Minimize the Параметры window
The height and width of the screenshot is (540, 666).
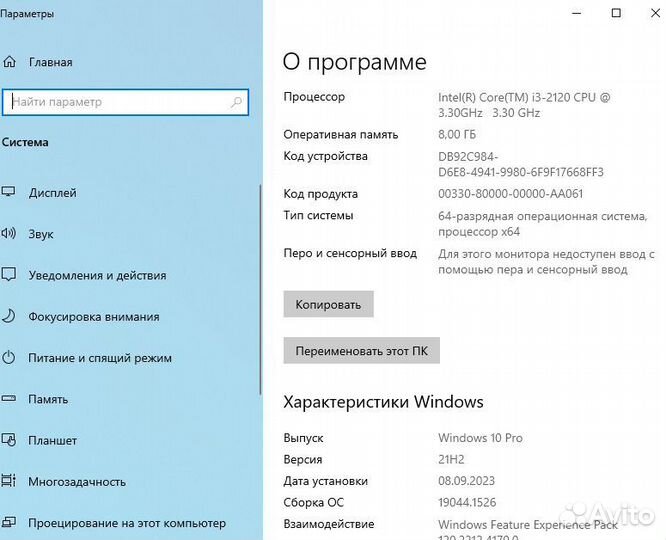pyautogui.click(x=576, y=13)
